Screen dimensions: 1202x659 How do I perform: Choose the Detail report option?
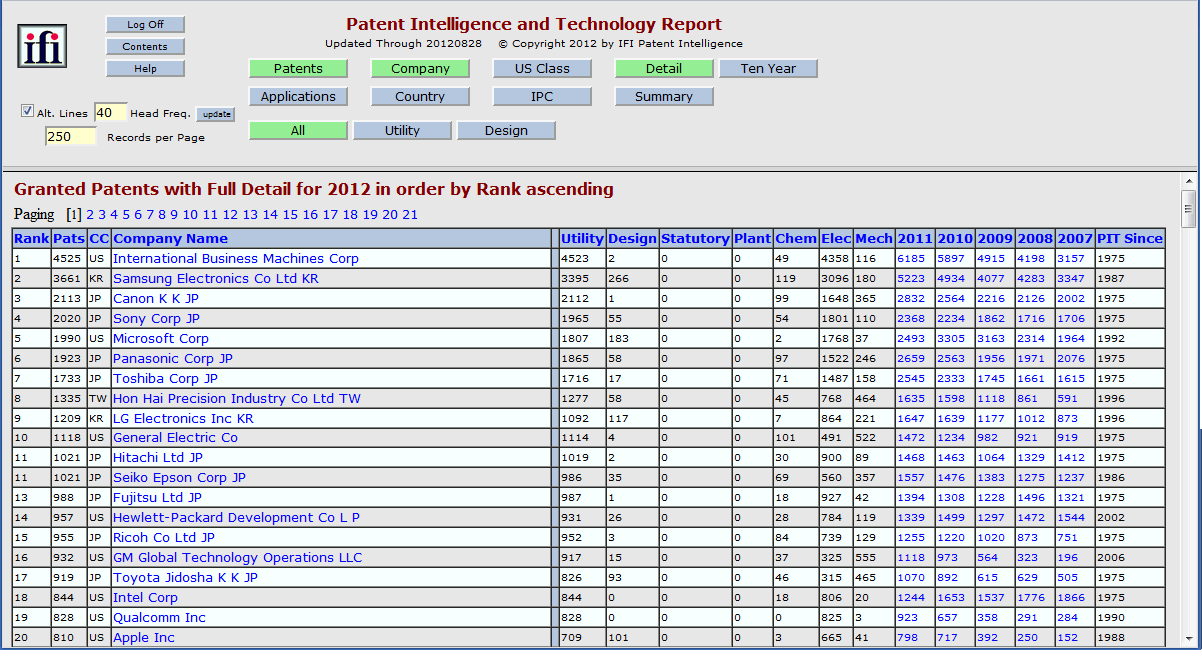pyautogui.click(x=664, y=69)
